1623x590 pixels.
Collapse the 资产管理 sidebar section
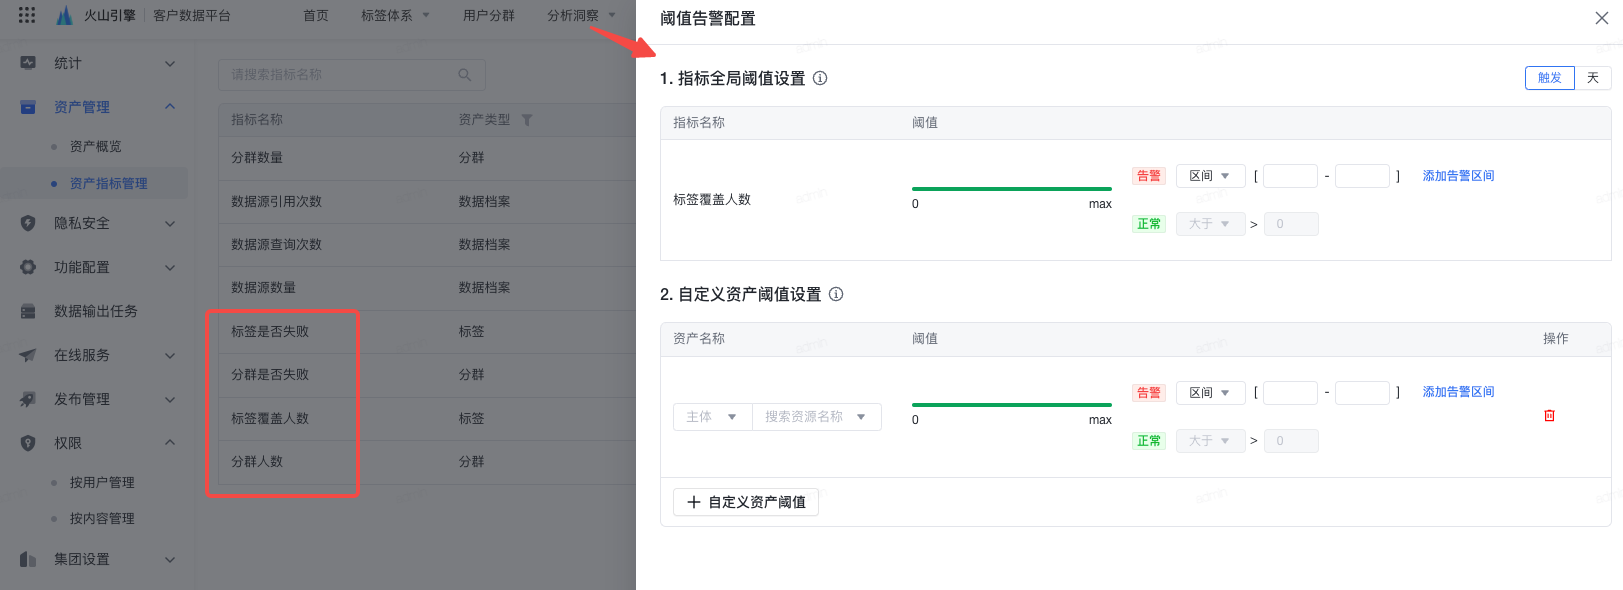pos(170,107)
